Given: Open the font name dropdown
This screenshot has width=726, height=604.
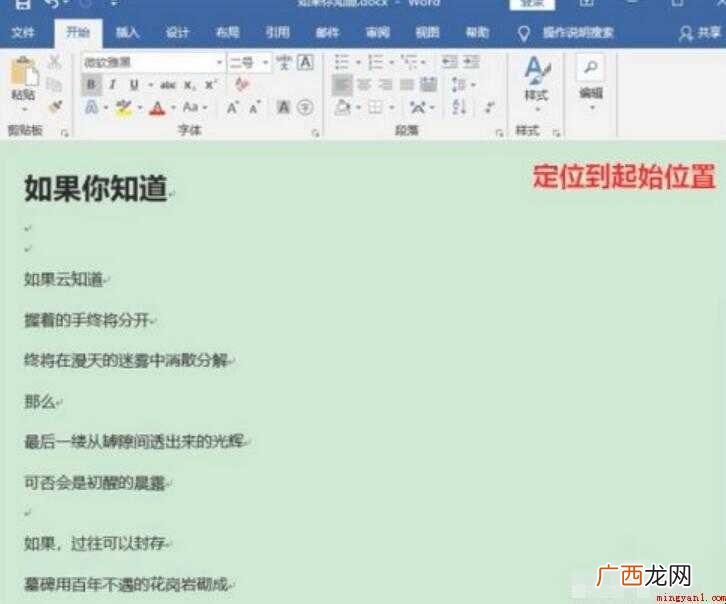Looking at the screenshot, I should click(219, 62).
